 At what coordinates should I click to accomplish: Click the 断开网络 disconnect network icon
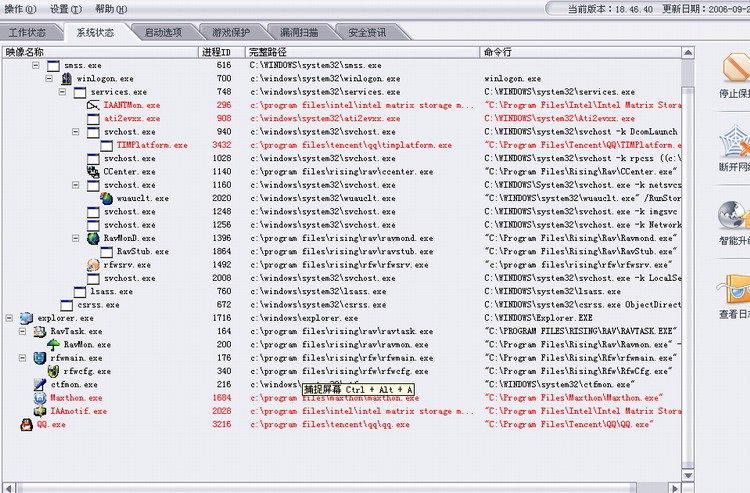tap(735, 142)
